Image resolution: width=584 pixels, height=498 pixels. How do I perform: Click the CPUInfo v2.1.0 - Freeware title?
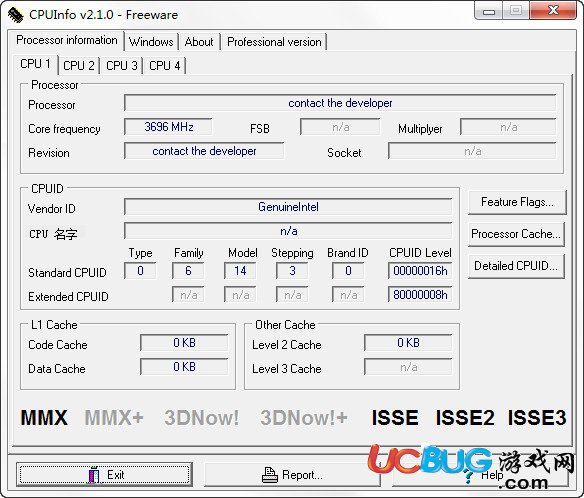tap(104, 15)
